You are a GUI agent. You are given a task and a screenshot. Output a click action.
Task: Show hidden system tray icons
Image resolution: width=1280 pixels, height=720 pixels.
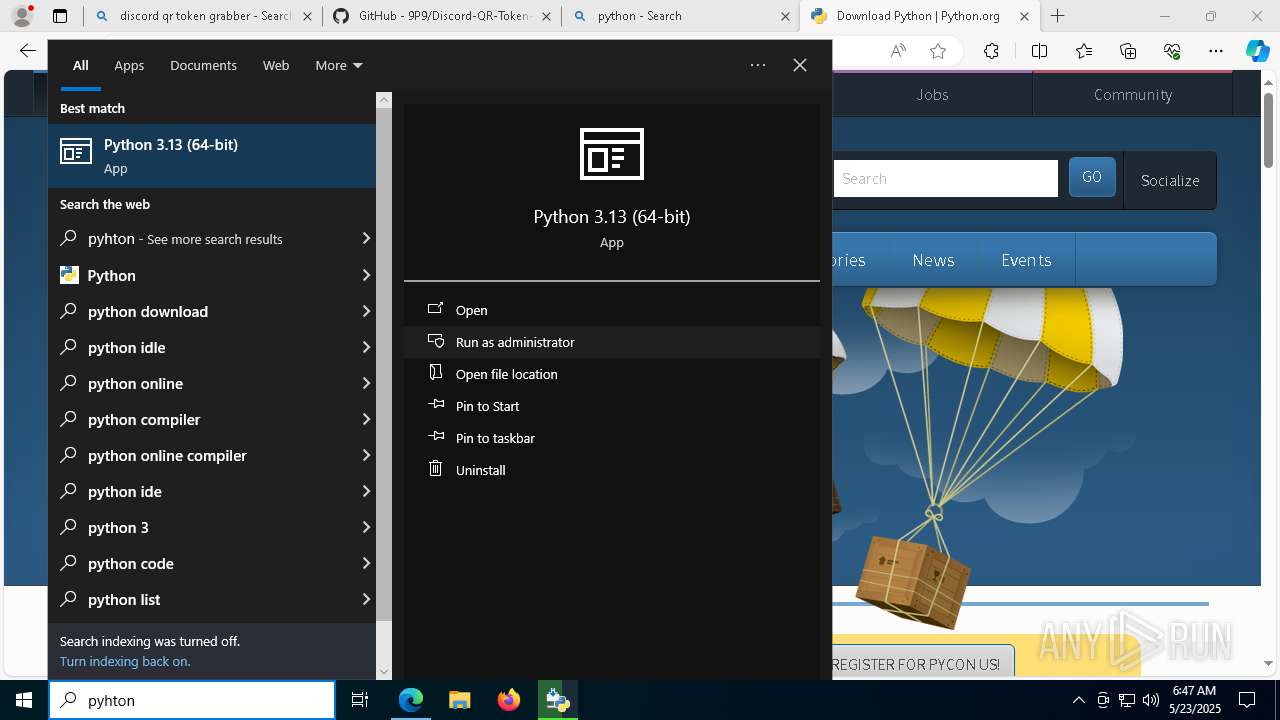1078,700
